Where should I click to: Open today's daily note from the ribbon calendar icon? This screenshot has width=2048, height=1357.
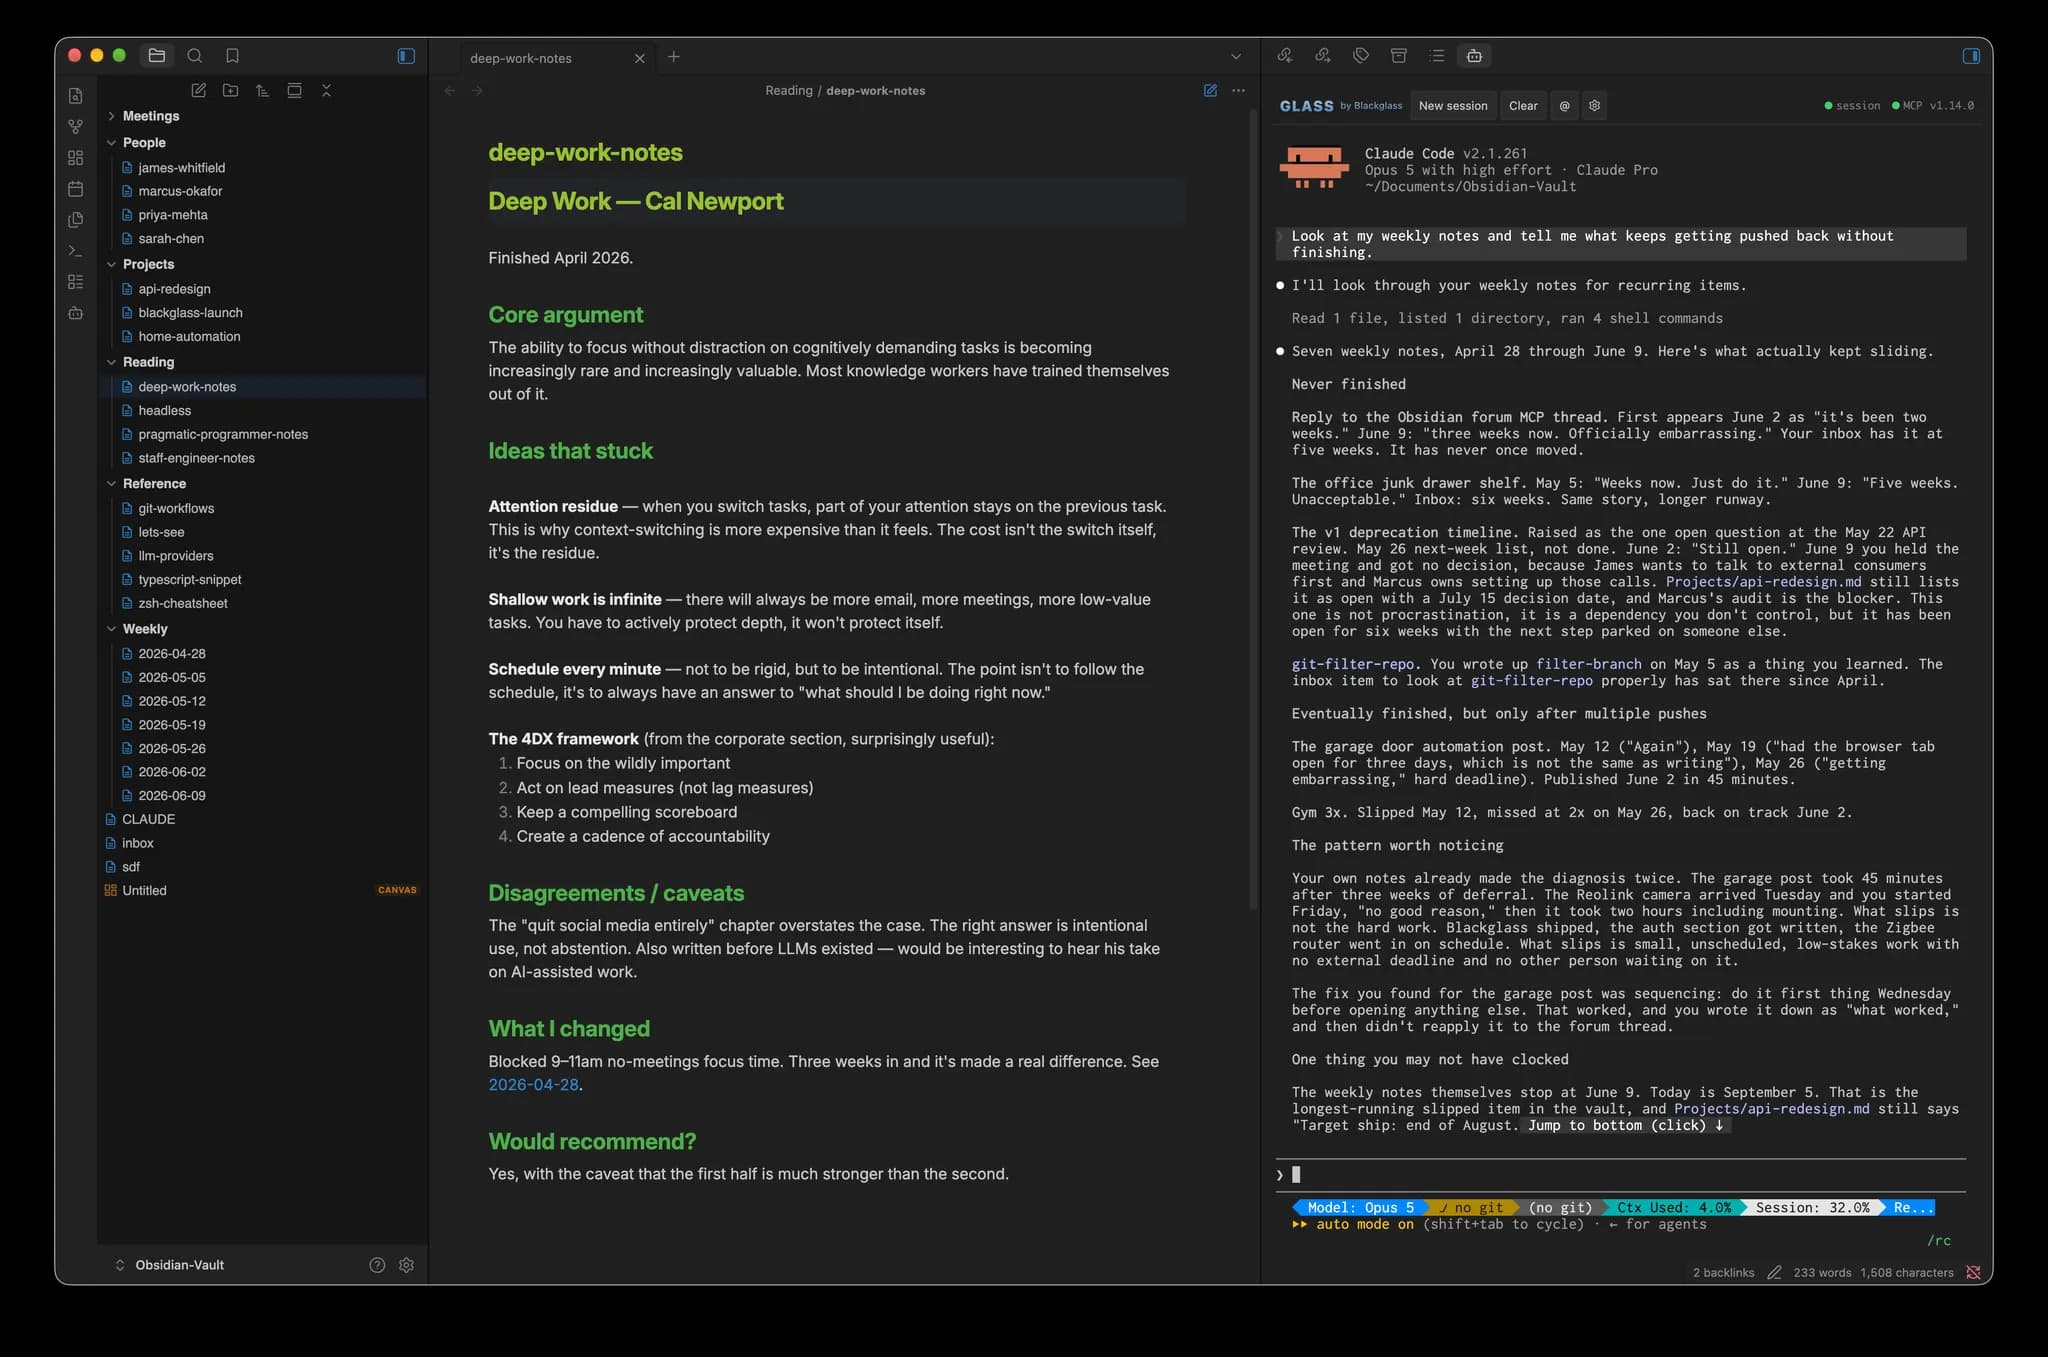tap(76, 189)
